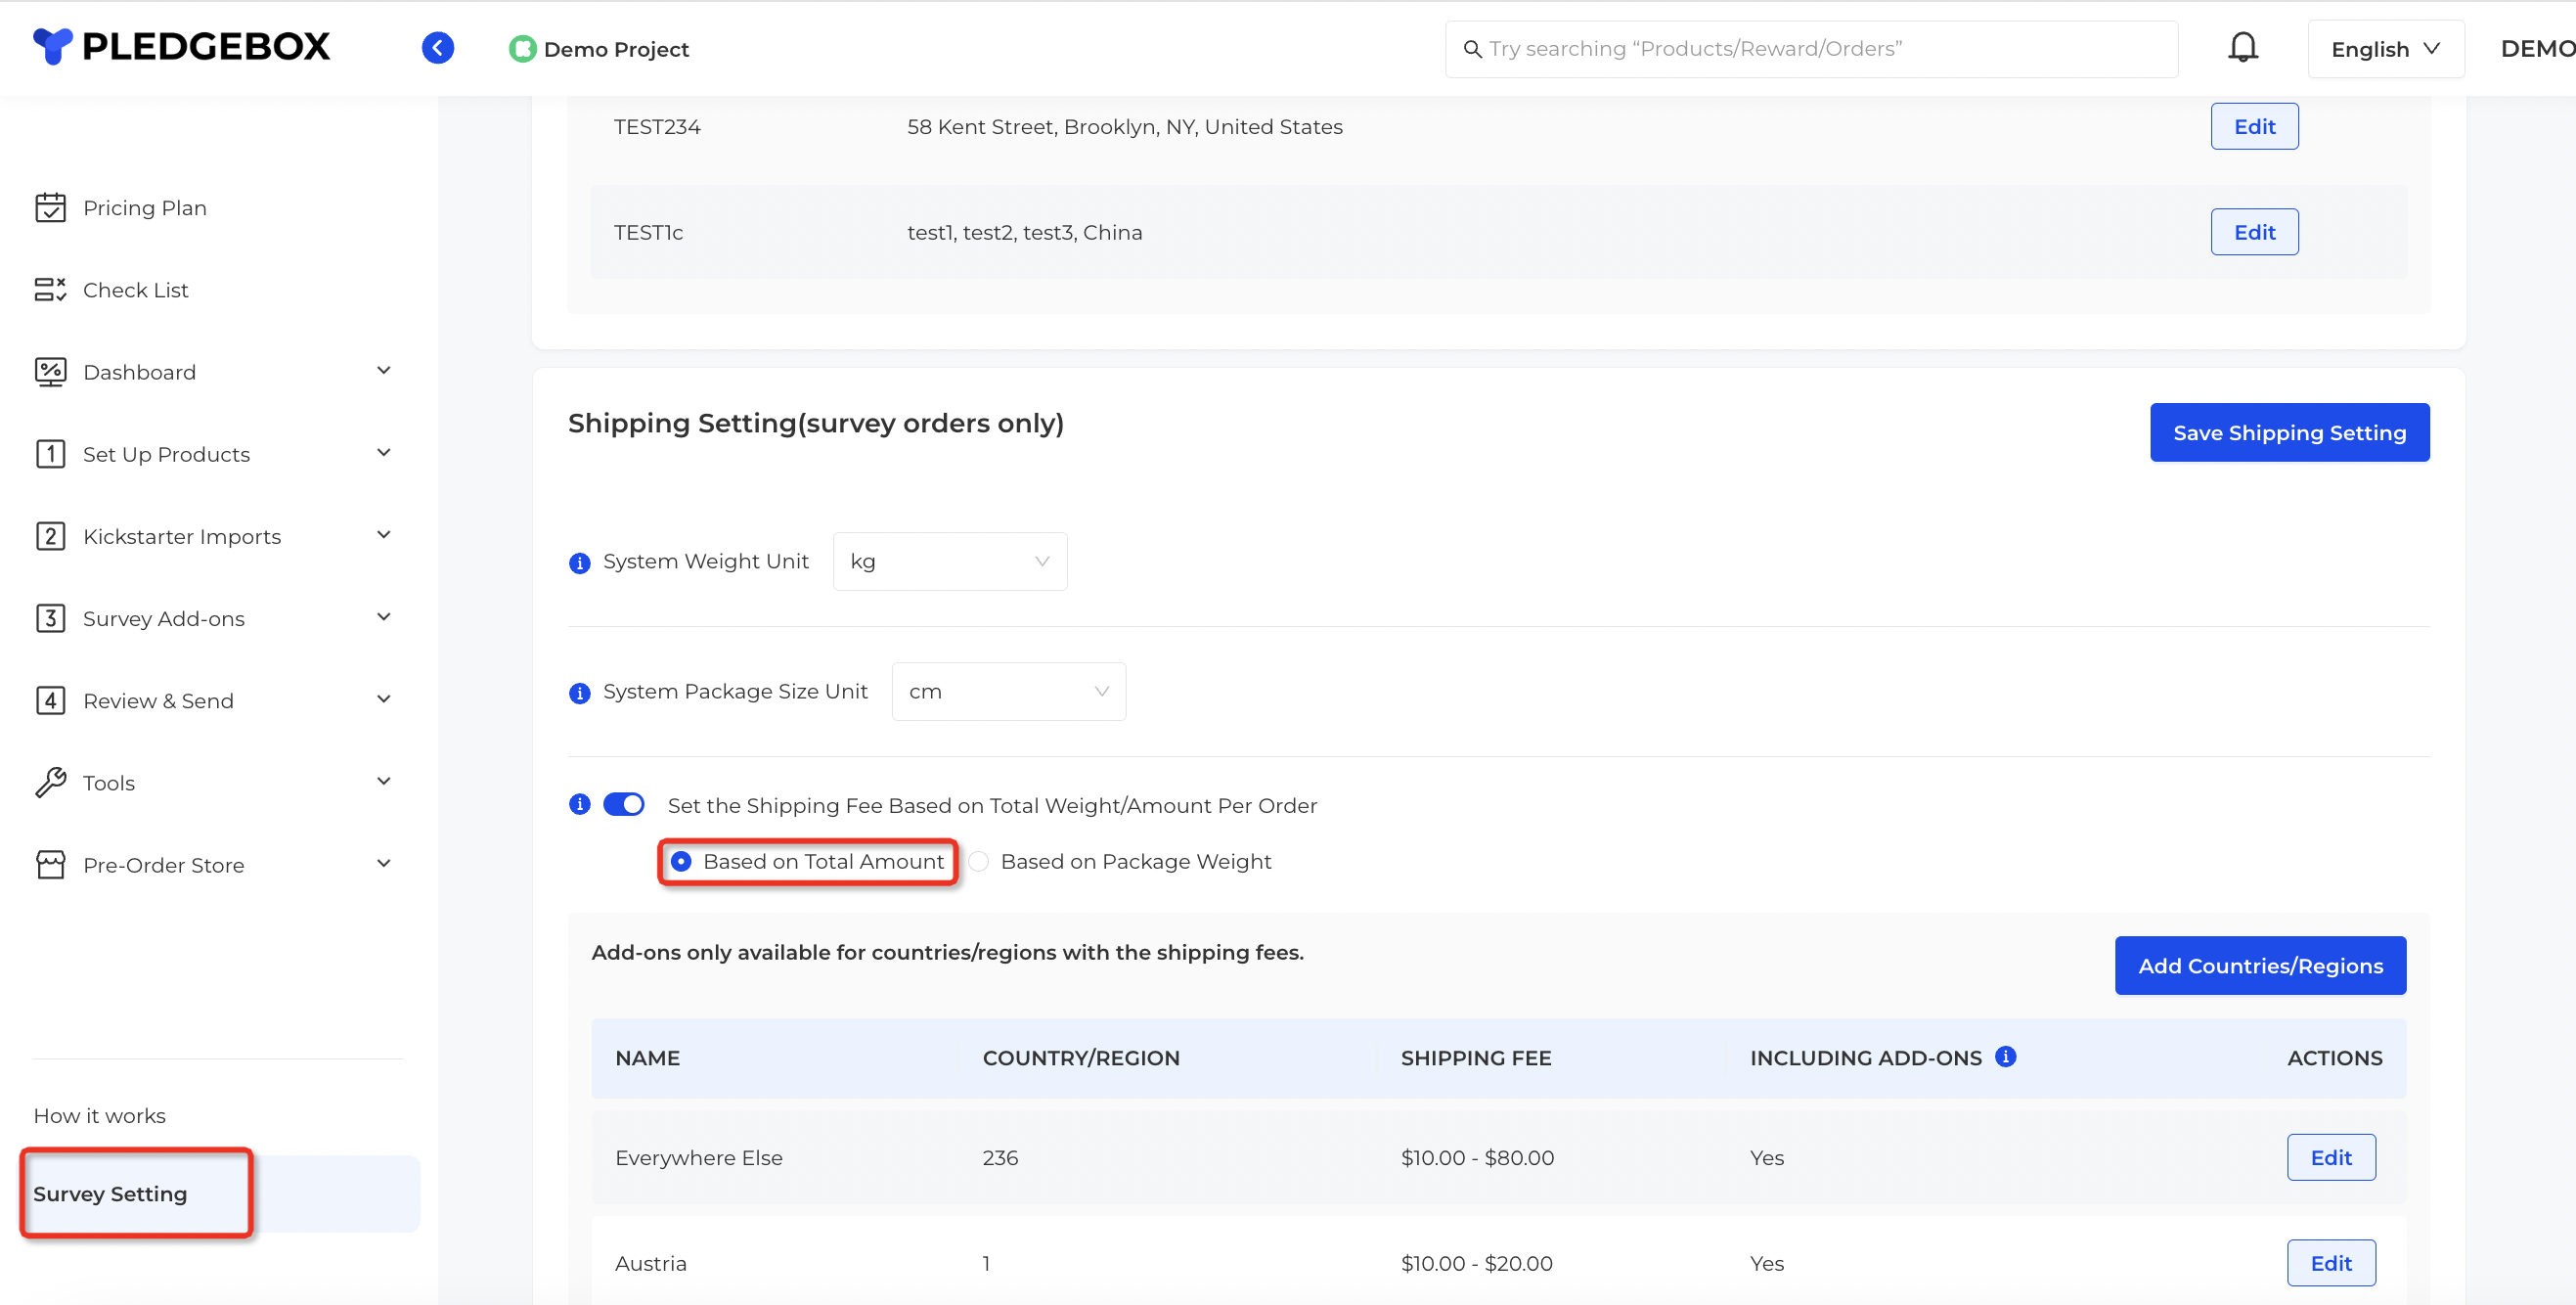Edit the TEST234 address row
The height and width of the screenshot is (1305, 2576).
pos(2254,127)
